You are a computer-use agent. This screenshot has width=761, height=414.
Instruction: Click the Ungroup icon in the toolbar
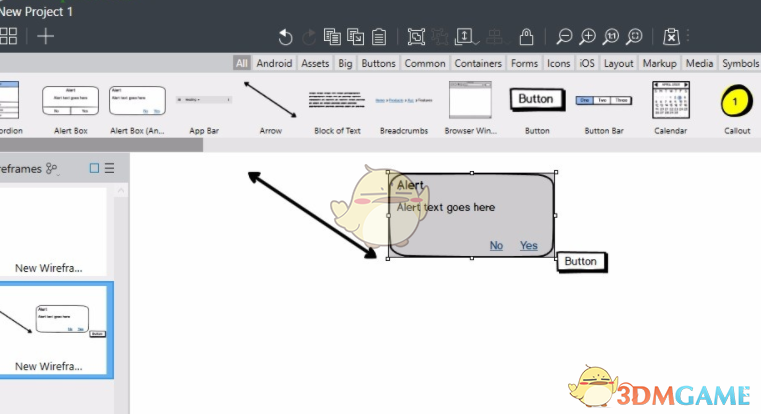tap(440, 37)
